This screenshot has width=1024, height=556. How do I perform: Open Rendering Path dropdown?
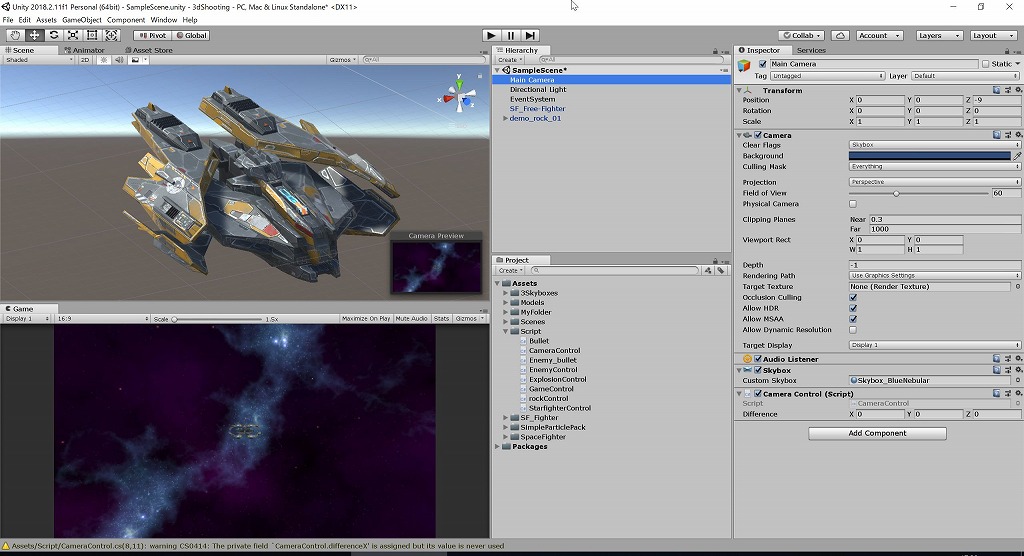click(x=935, y=276)
